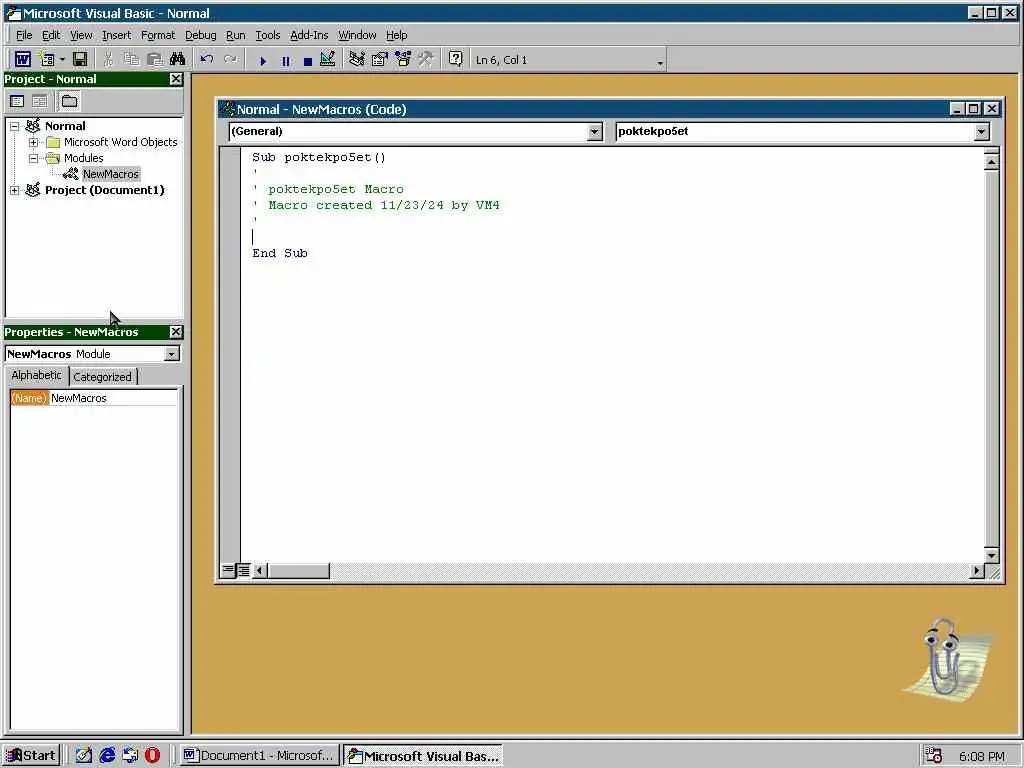Expand the Microsoft Word Objects folder
This screenshot has width=1024, height=768.
(x=33, y=142)
